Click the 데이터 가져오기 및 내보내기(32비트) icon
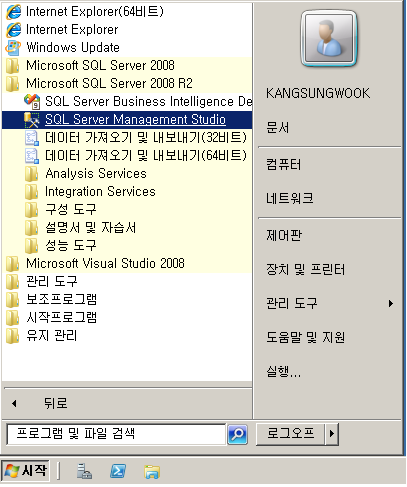 point(32,138)
